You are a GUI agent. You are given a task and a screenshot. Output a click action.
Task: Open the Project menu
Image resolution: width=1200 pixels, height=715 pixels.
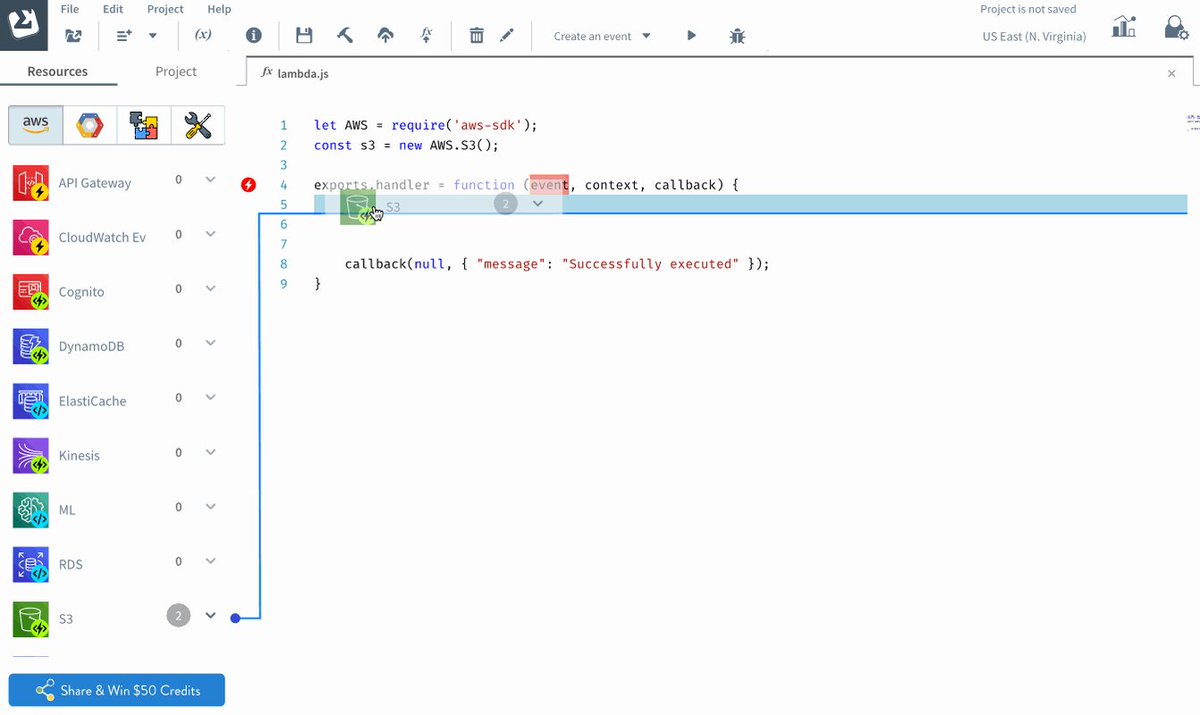[165, 9]
